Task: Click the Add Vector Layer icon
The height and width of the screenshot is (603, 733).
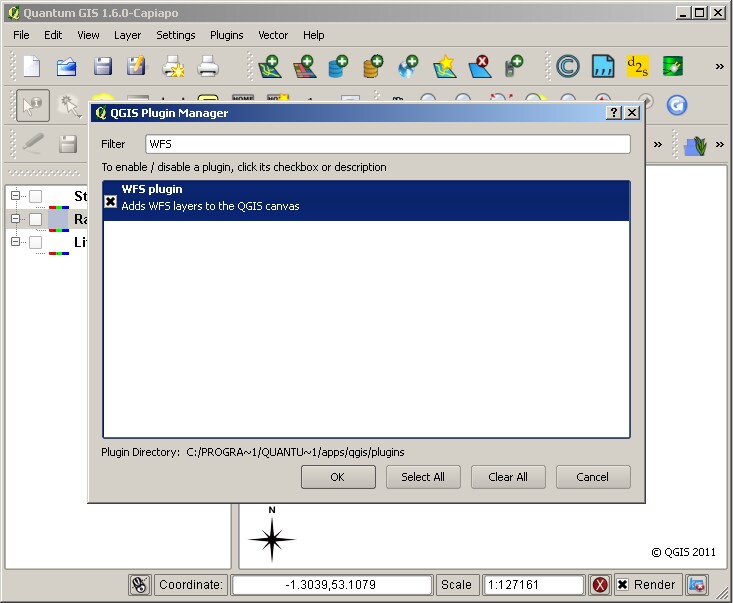Action: click(270, 66)
